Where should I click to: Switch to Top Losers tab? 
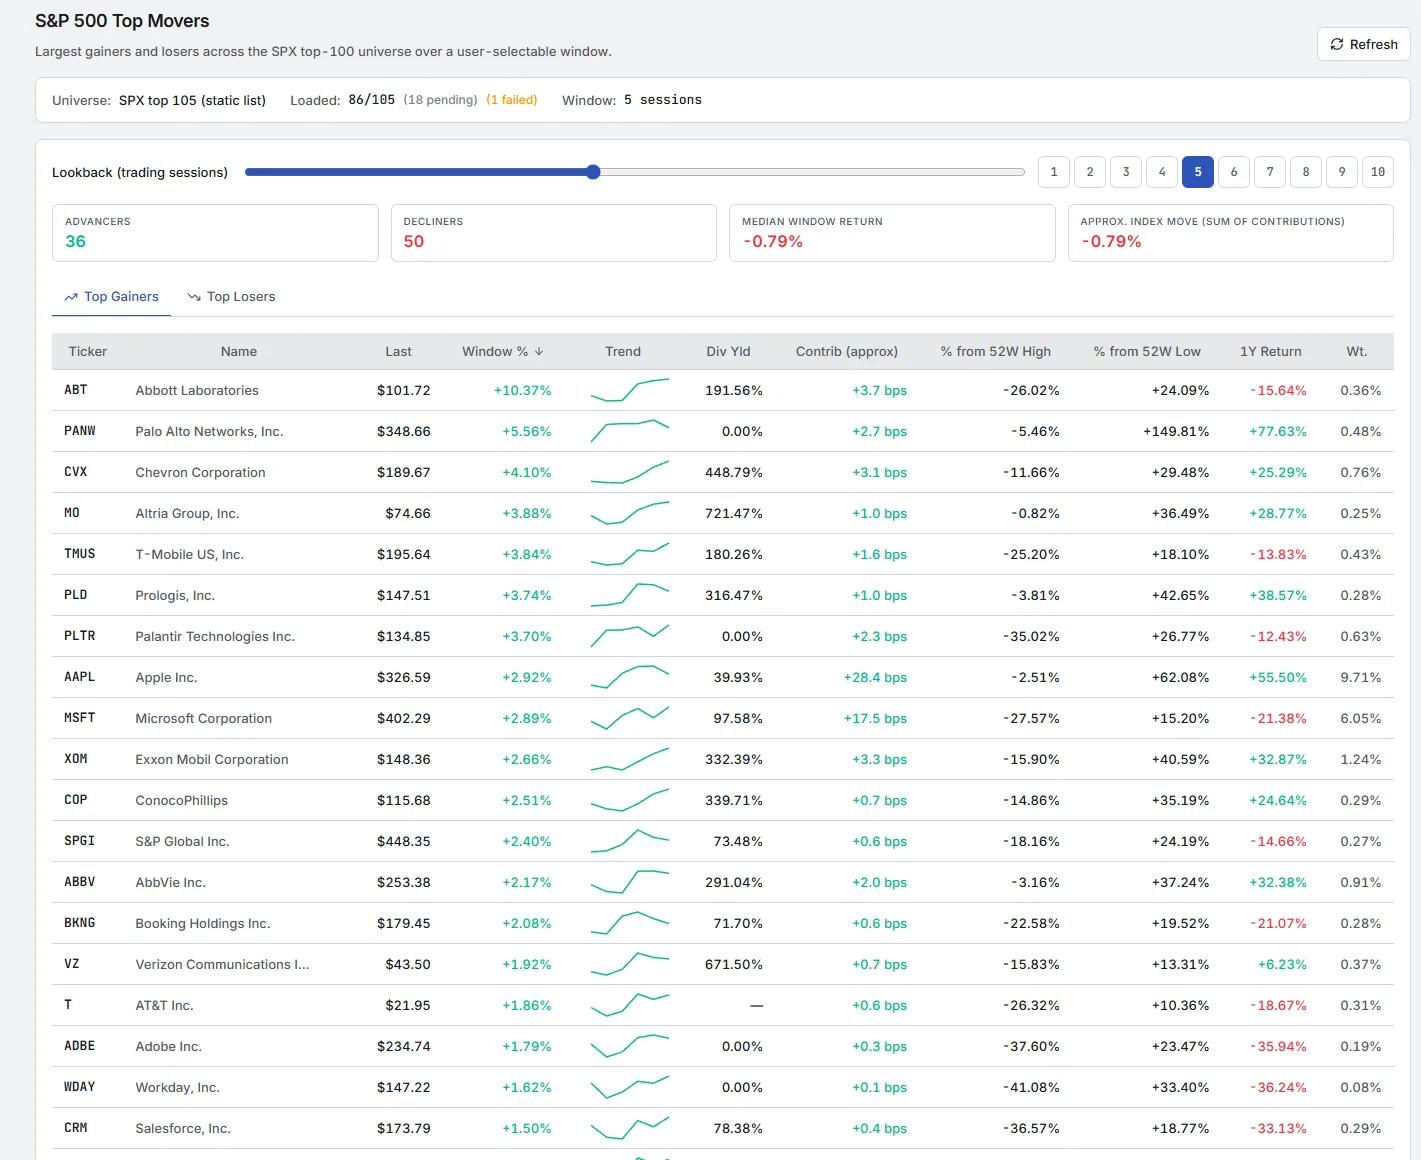coord(231,297)
